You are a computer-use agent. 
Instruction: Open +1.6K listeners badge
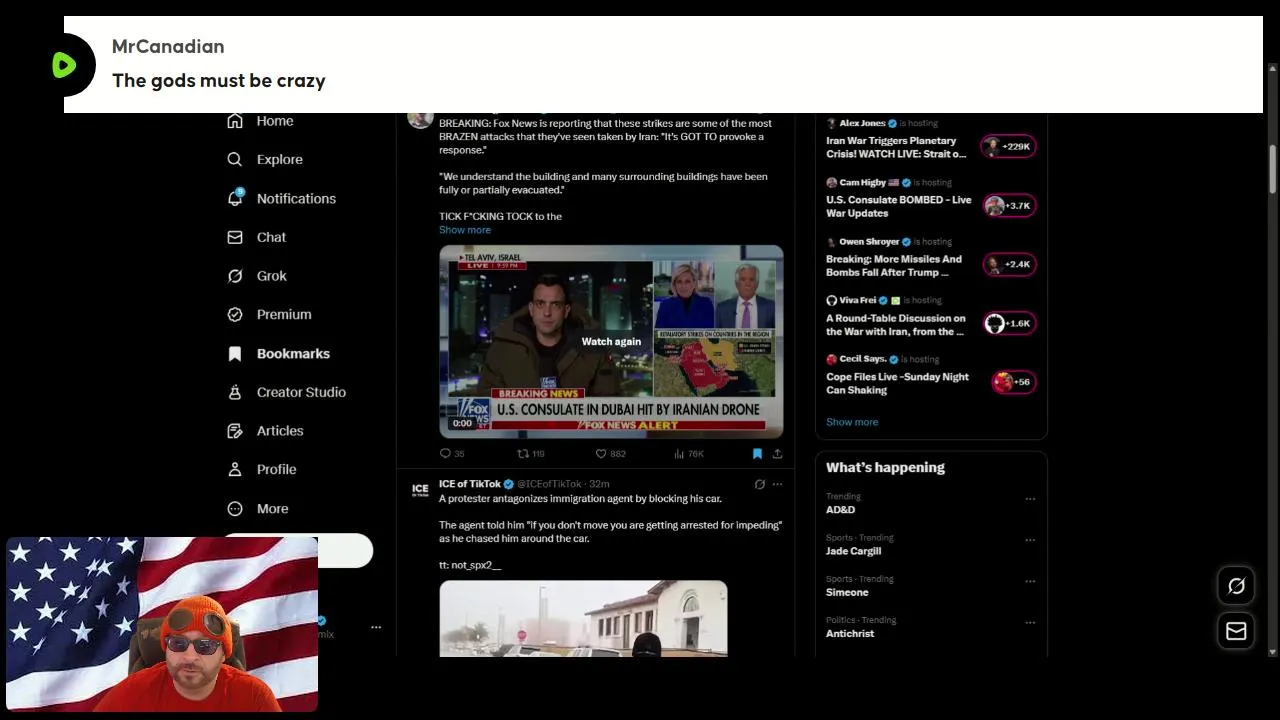coord(1008,323)
